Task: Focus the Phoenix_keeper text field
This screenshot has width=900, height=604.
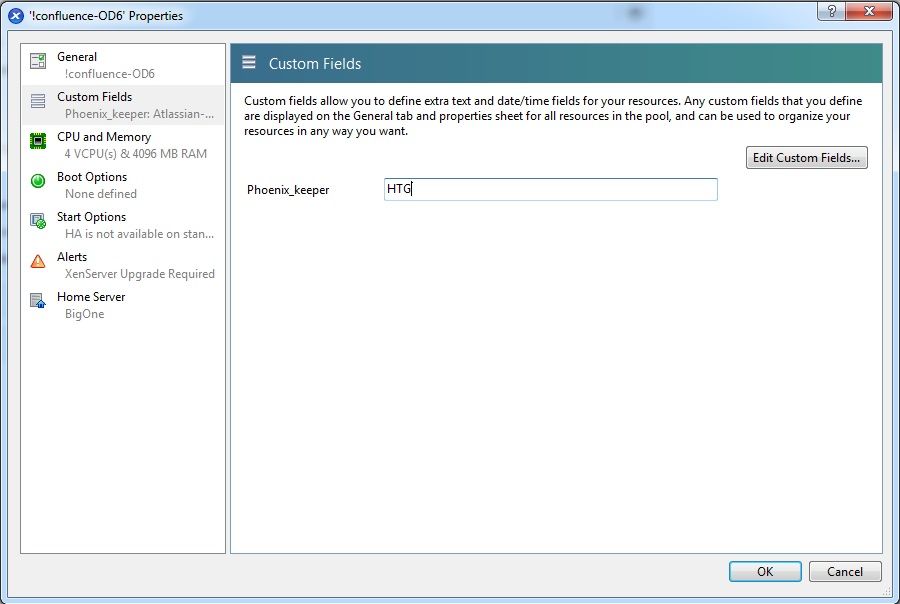Action: 550,189
